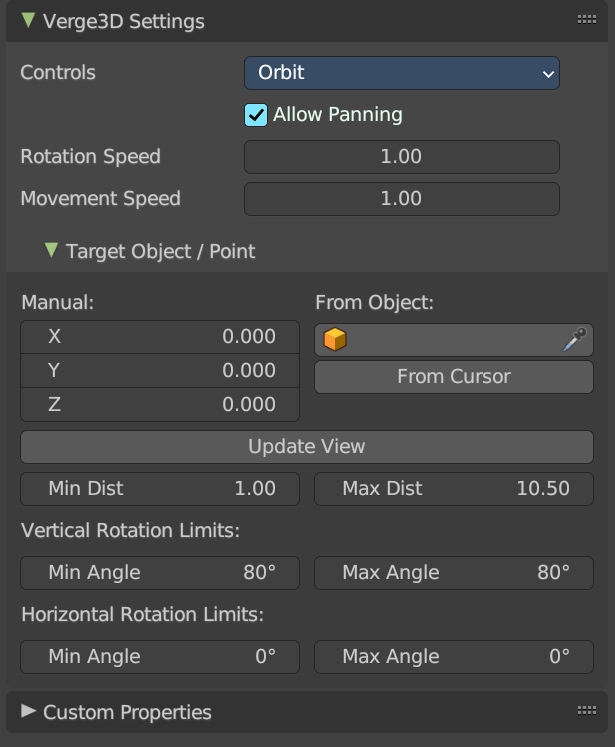Click the Movement Speed value field
Viewport: 615px width, 747px height.
(402, 199)
